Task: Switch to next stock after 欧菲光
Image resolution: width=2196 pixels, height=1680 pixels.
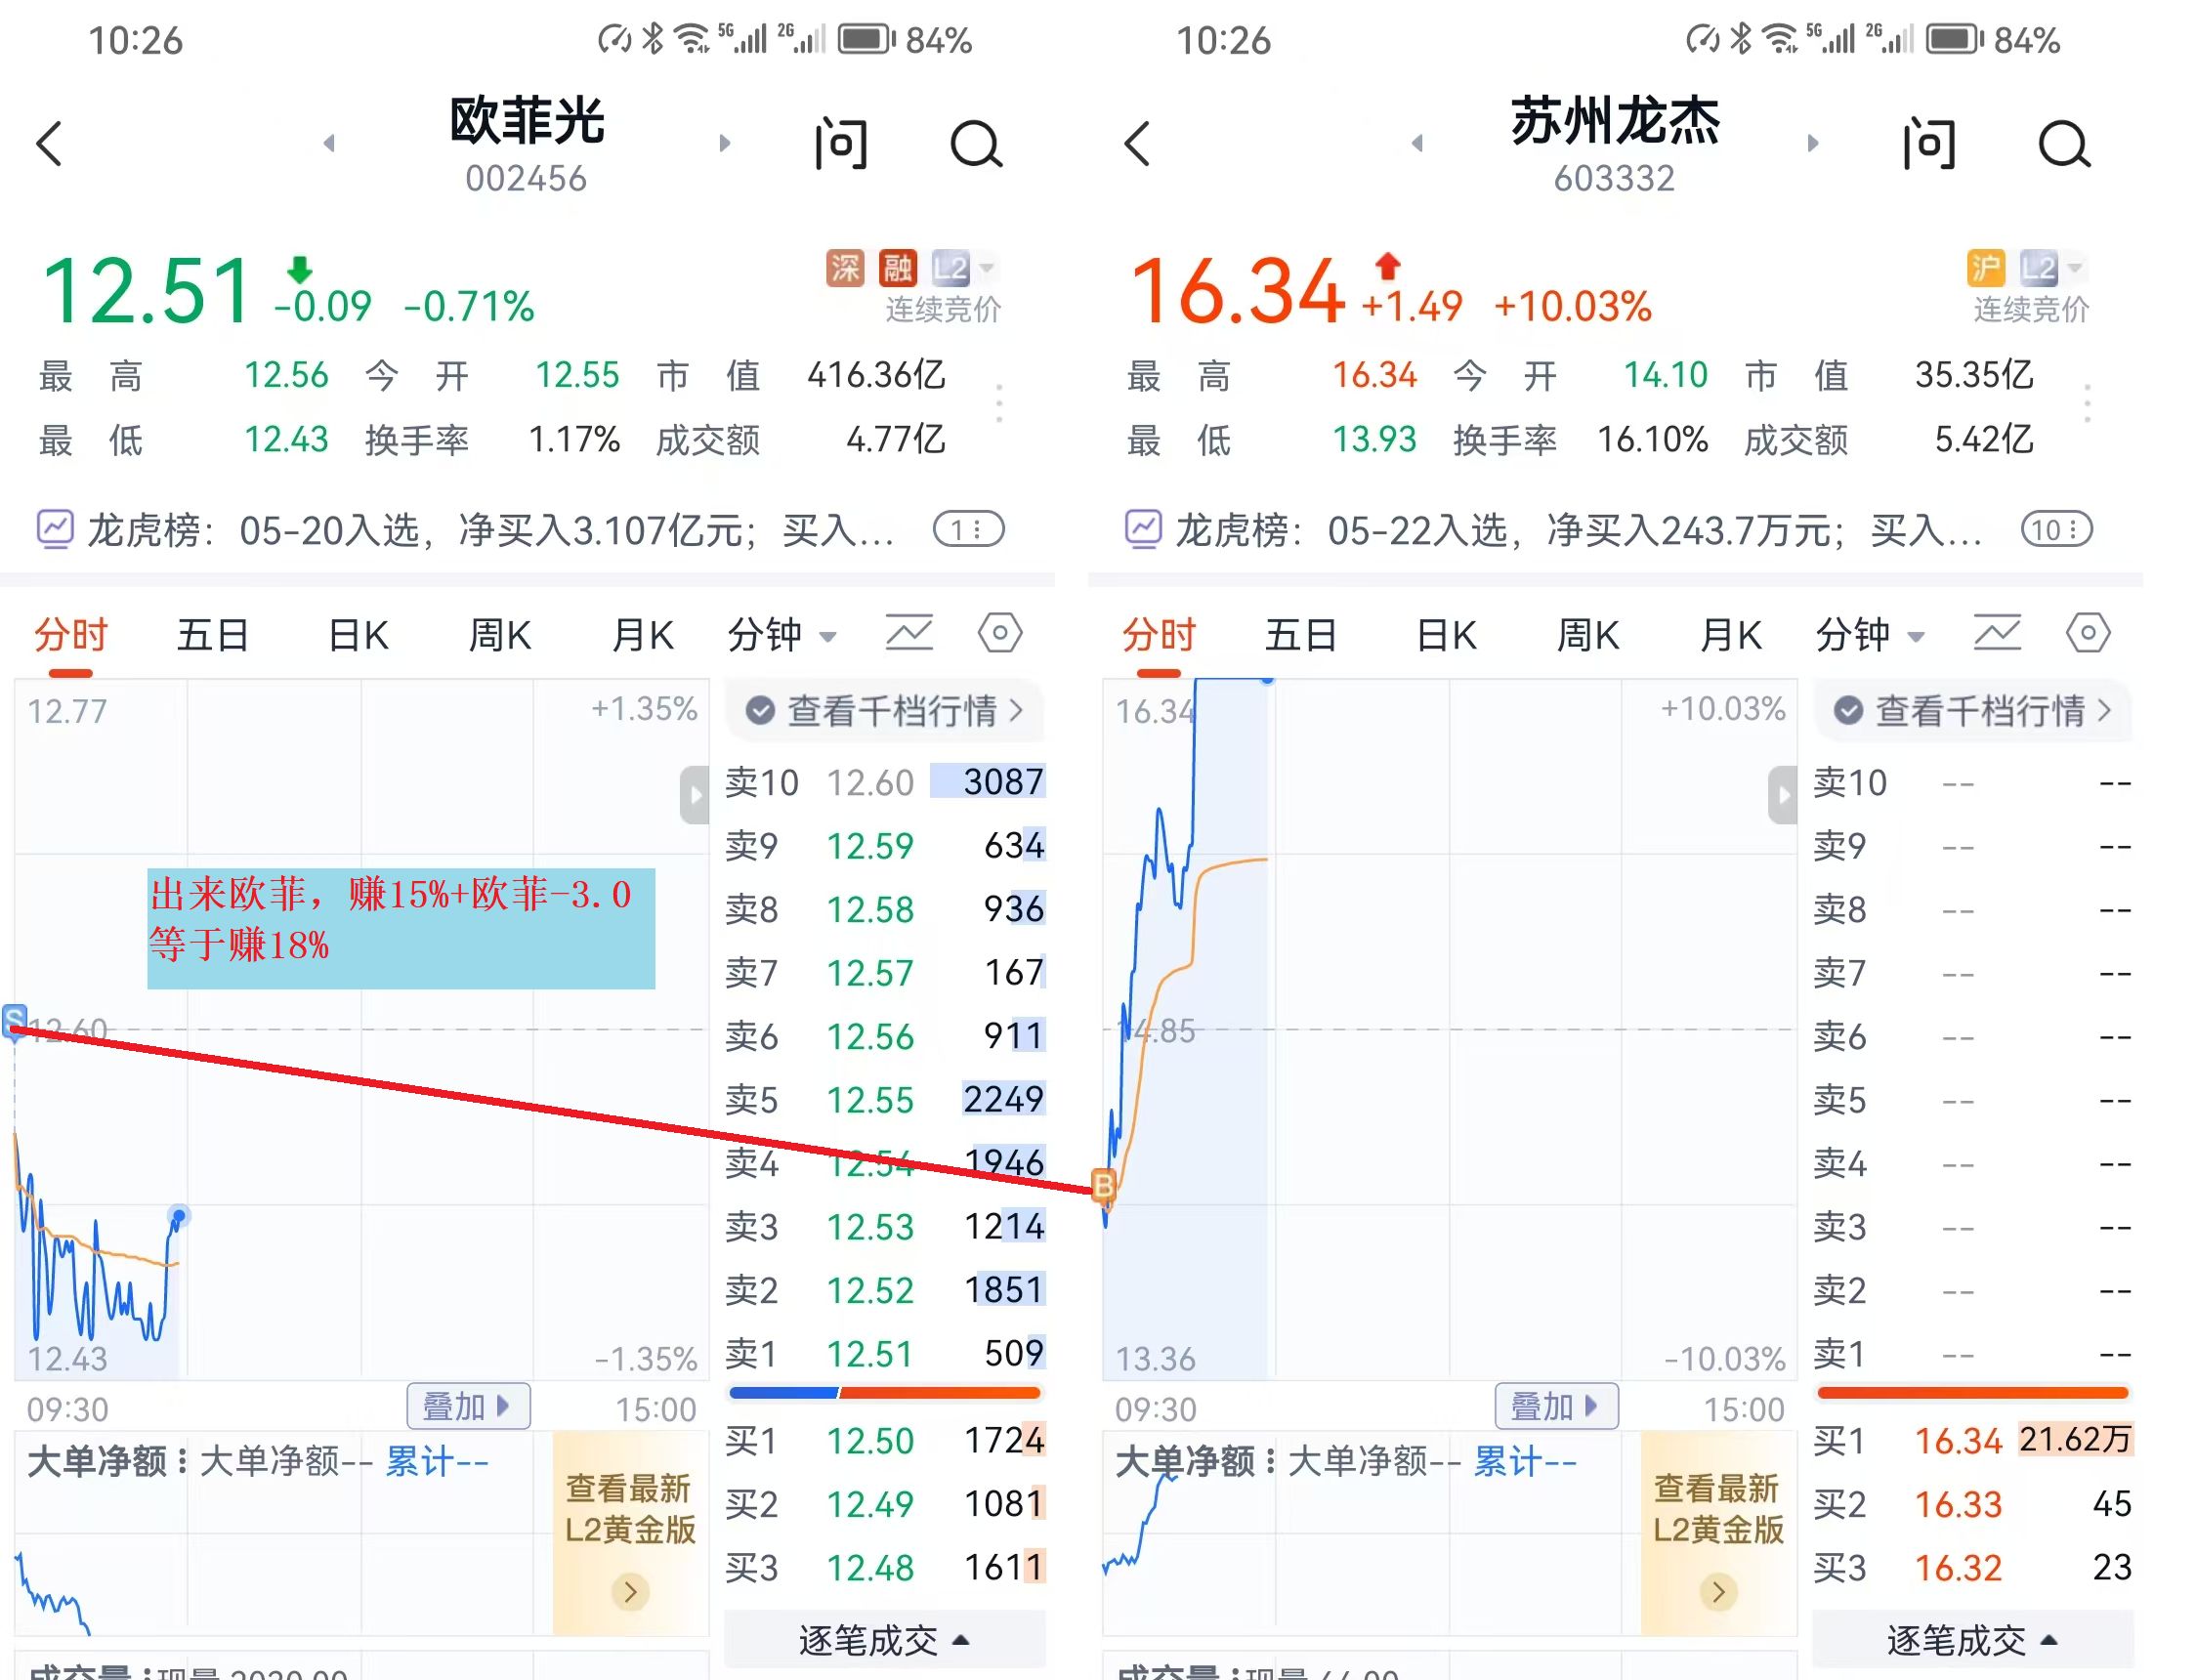Action: [x=725, y=143]
